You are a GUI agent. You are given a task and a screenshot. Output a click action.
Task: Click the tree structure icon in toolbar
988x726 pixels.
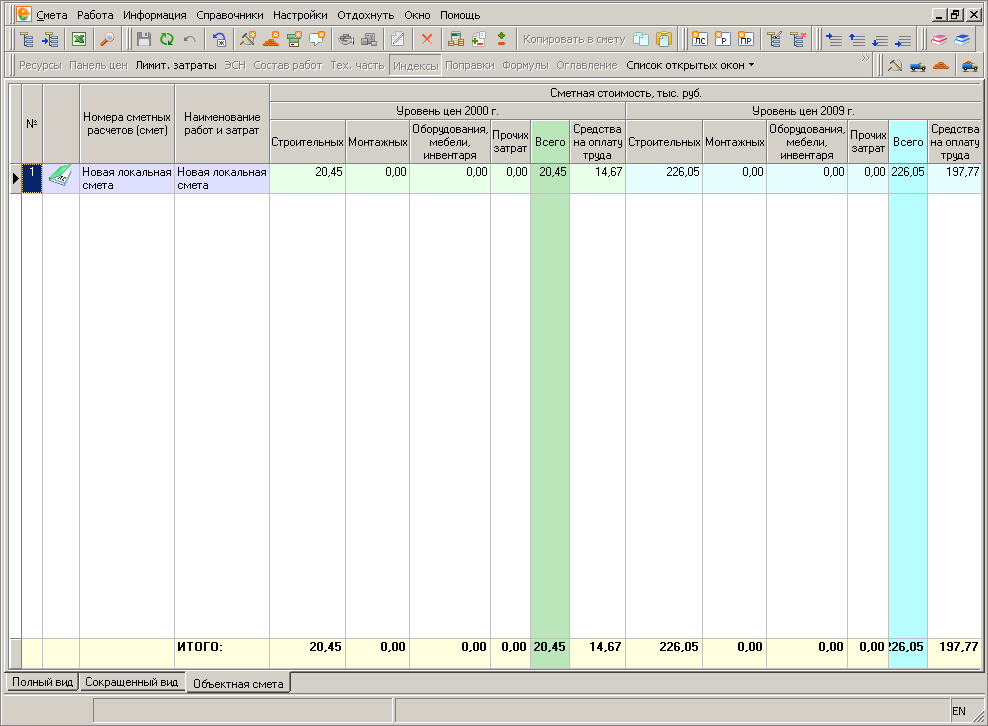pos(27,39)
